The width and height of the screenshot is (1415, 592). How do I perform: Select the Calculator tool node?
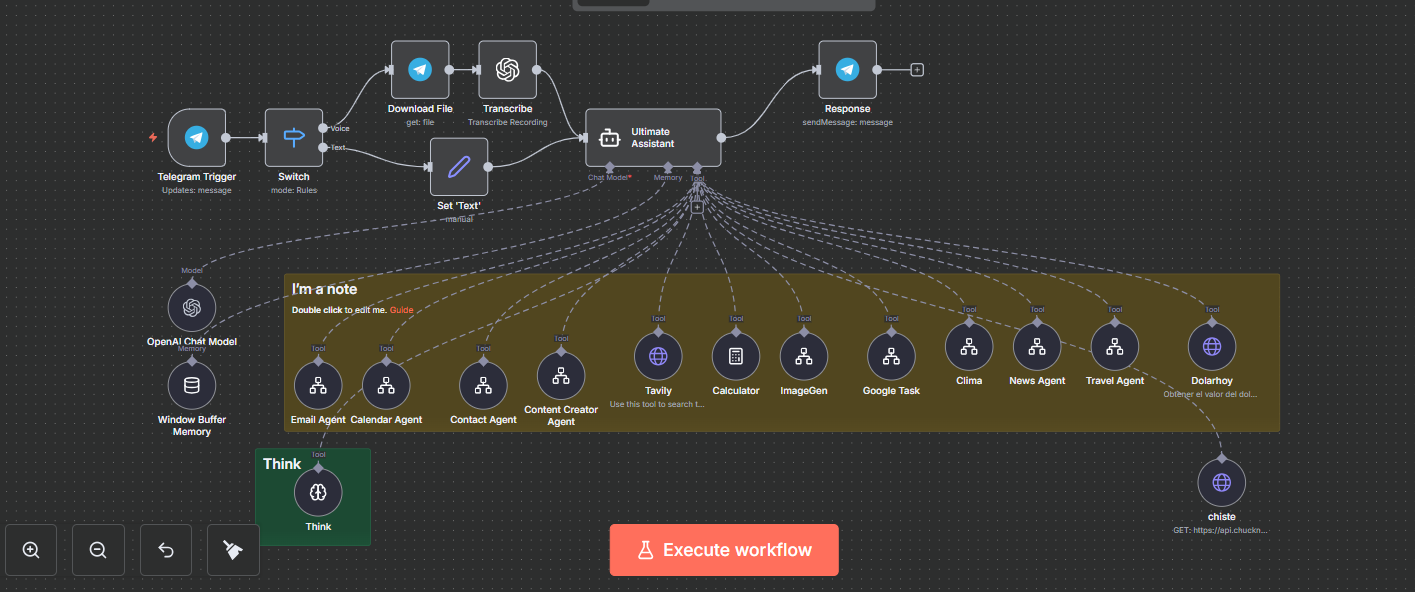735,356
